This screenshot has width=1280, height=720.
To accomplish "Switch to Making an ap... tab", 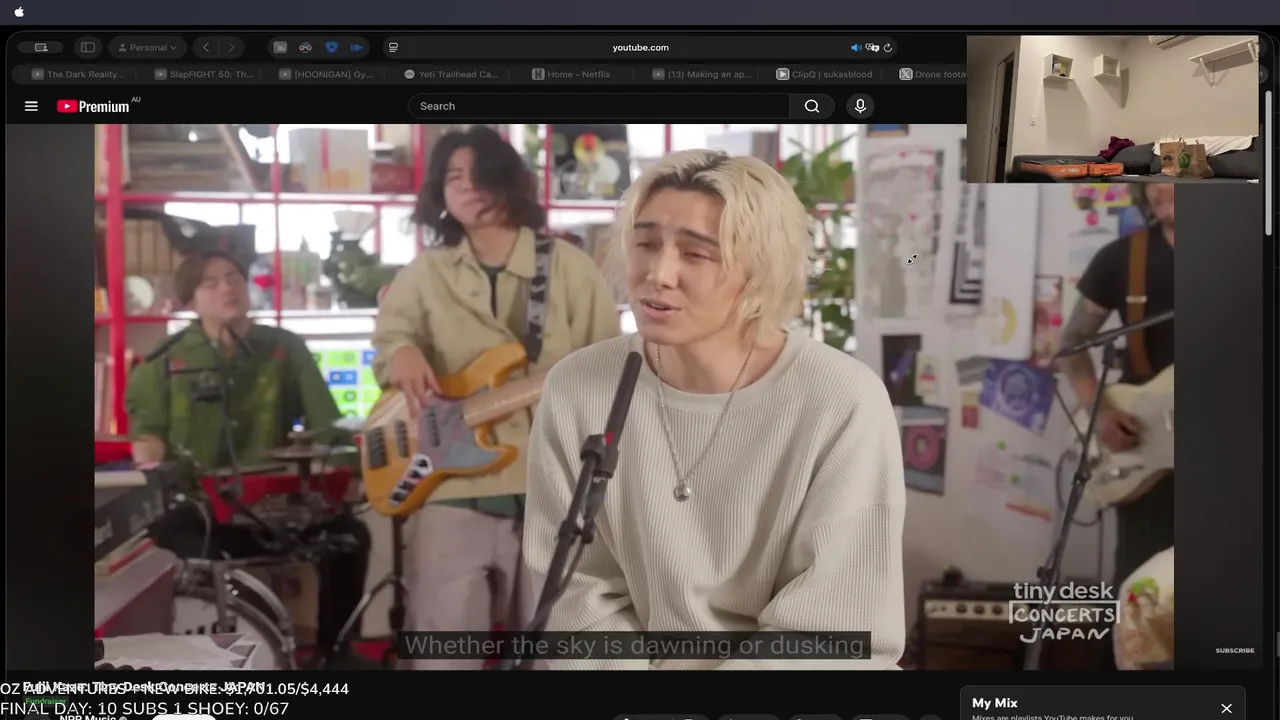I will (x=700, y=74).
